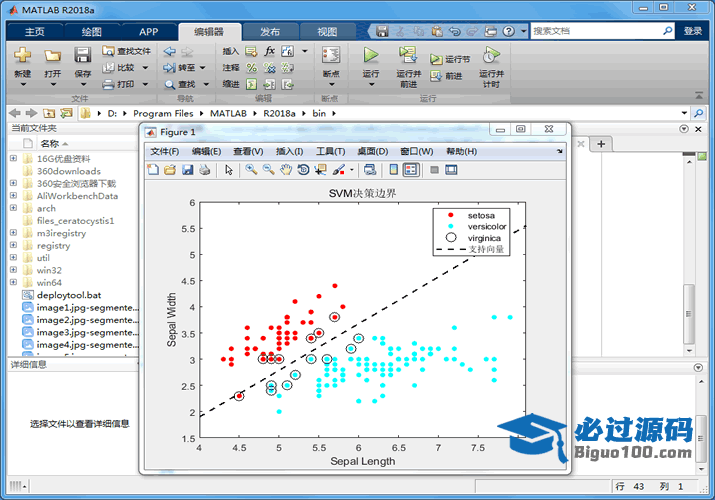Click the help question mark icon

(508, 31)
